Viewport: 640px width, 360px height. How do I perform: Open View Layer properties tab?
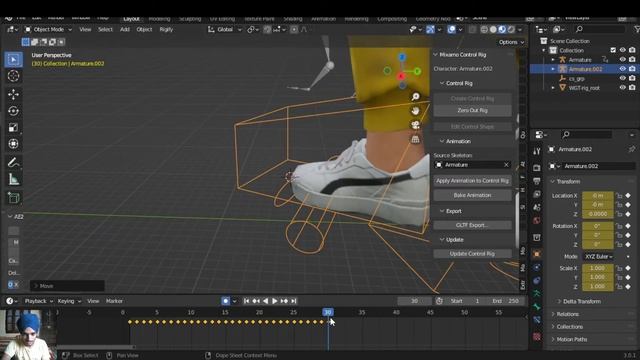[537, 194]
